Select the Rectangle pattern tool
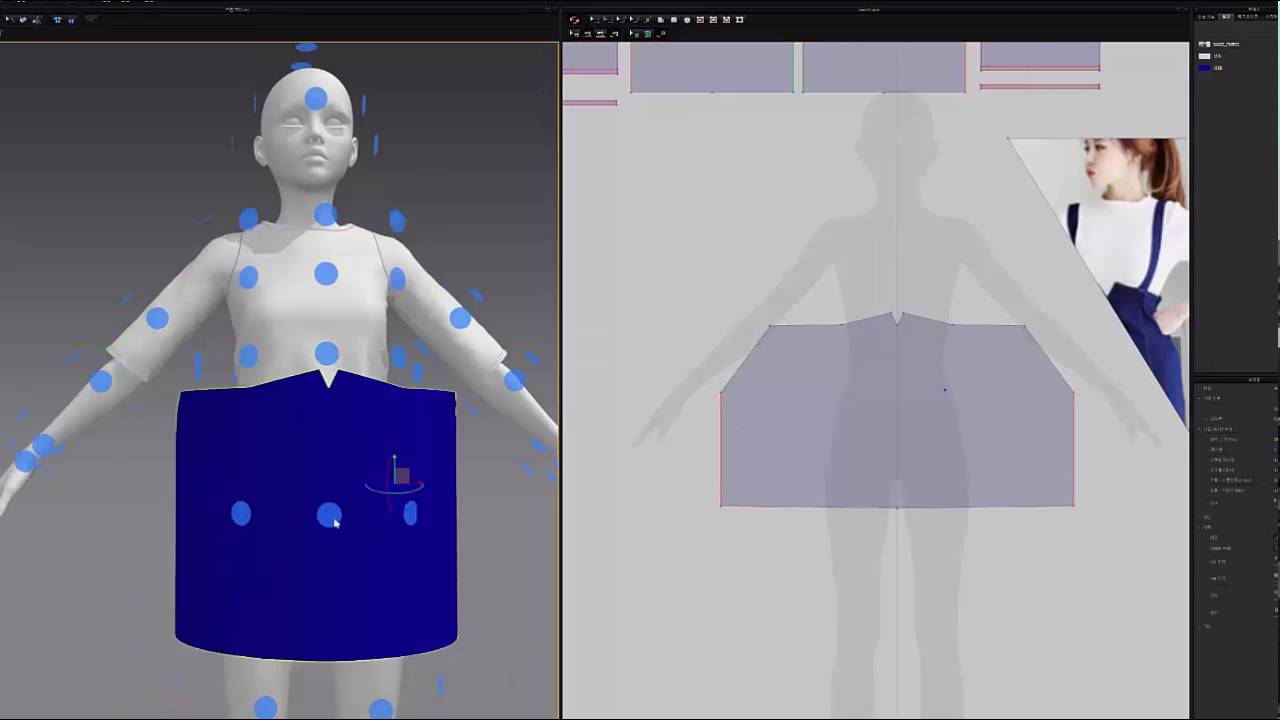Screen dimensions: 1280x720 (674, 20)
